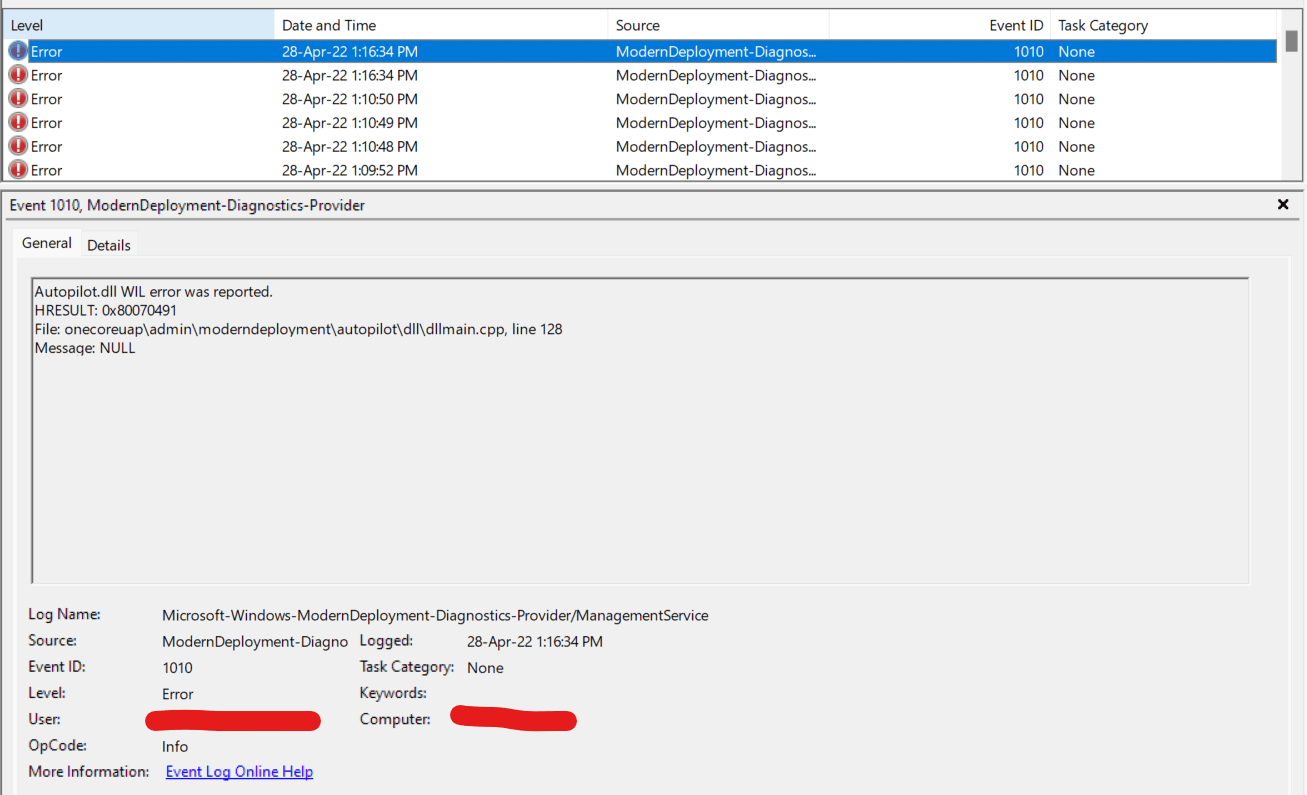Click the error icon beside the 1:09:52 PM event
The width and height of the screenshot is (1307, 795).
18,170
